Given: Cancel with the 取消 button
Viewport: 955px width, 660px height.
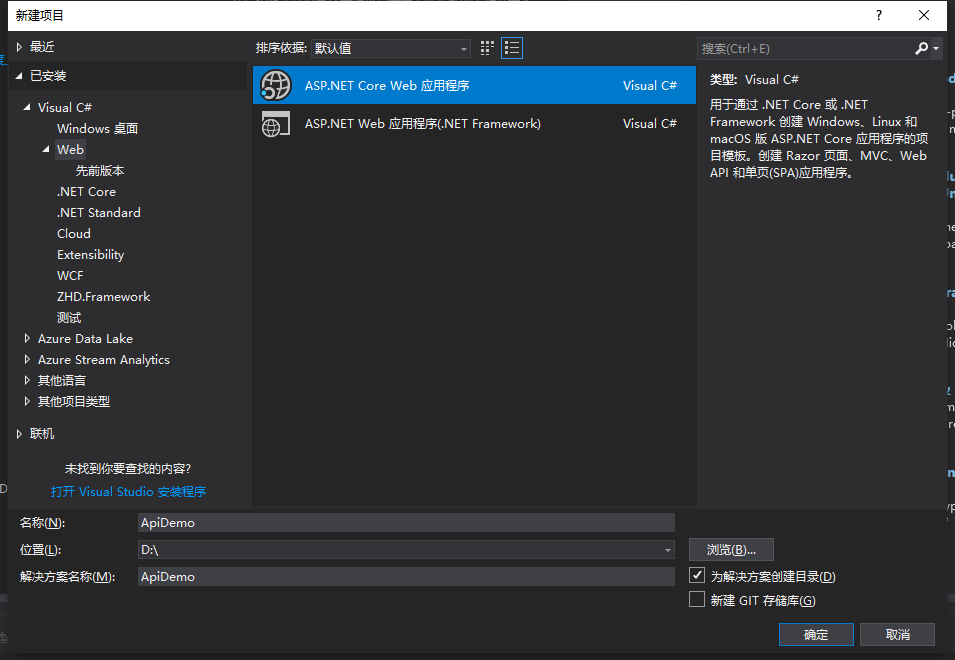Looking at the screenshot, I should 898,634.
